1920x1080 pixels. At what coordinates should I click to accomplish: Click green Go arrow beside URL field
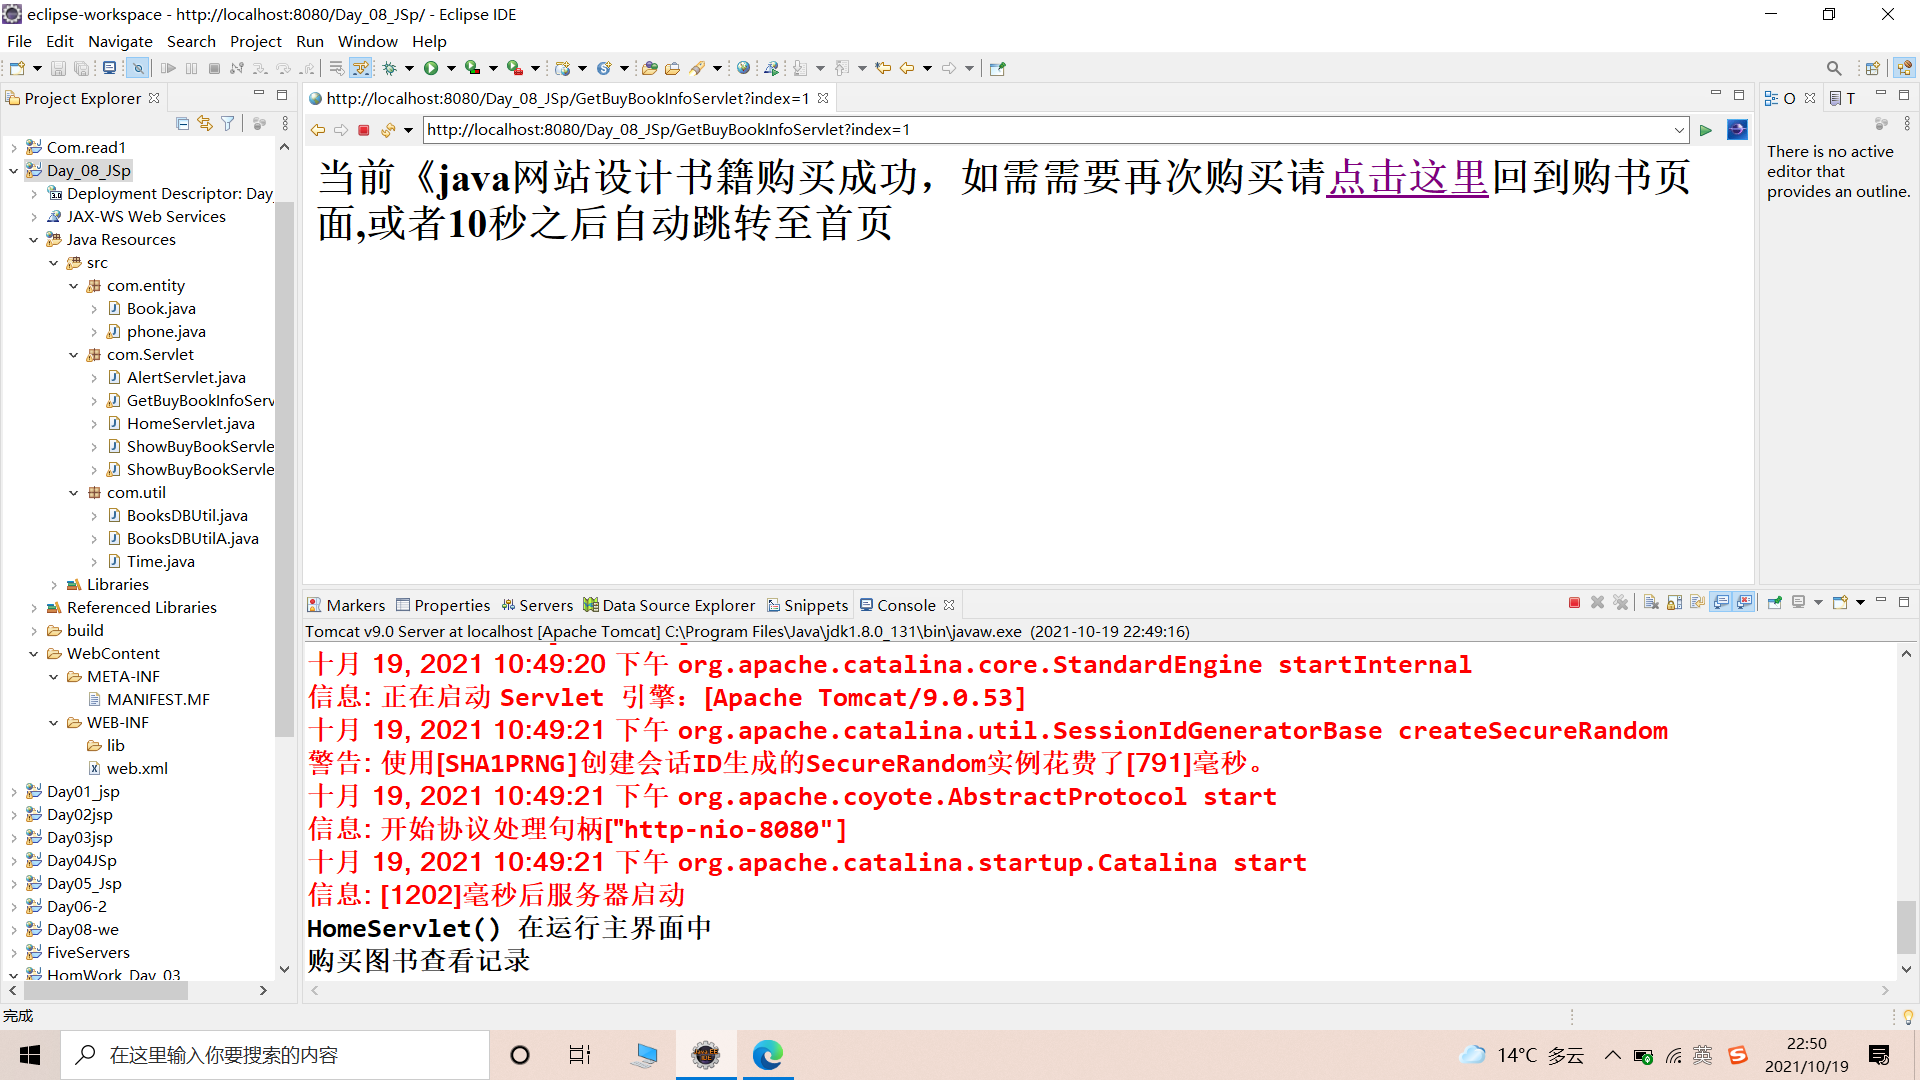click(1706, 130)
